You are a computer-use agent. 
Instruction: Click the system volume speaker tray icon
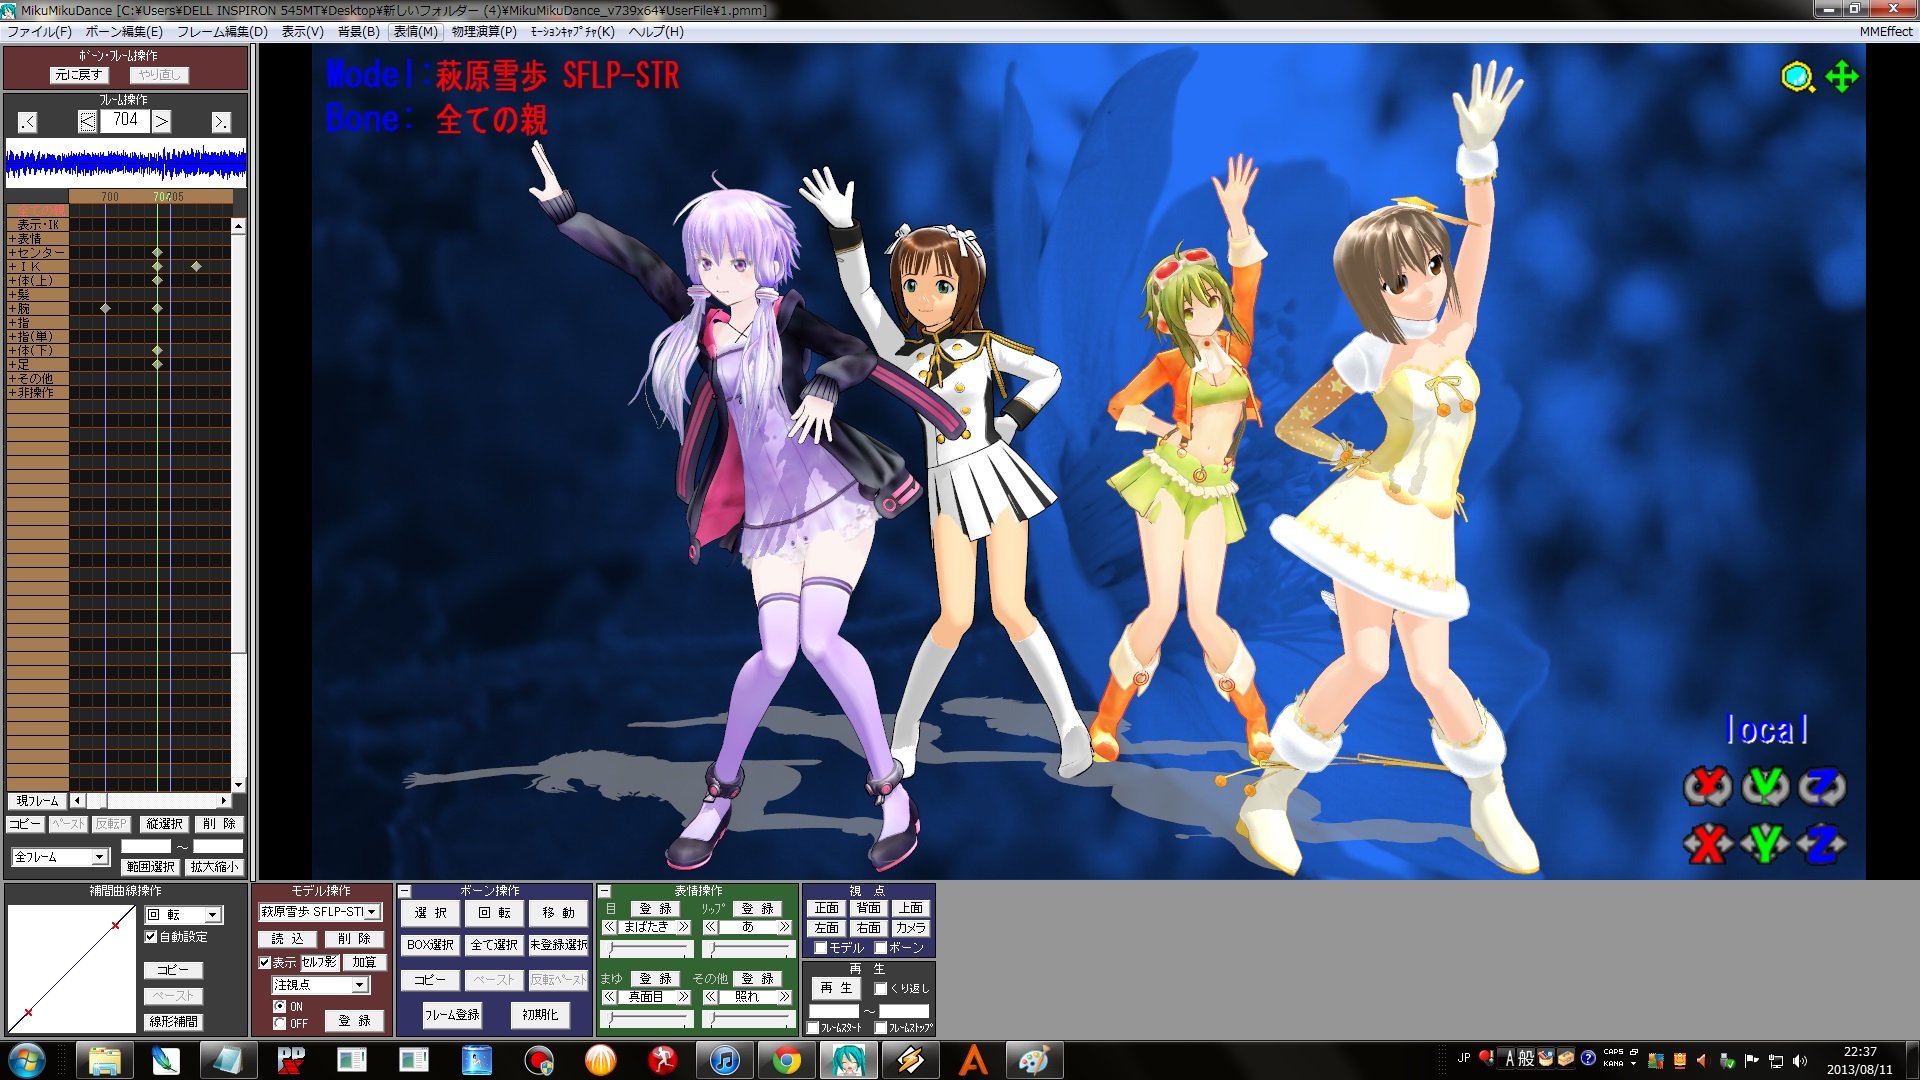click(1800, 1061)
